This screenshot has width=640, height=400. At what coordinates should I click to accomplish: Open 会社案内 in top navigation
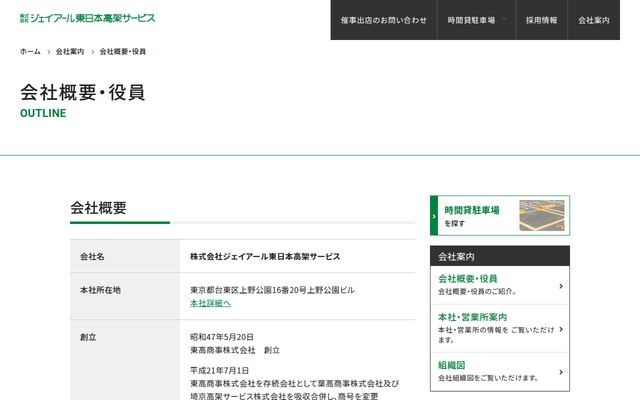click(x=593, y=20)
